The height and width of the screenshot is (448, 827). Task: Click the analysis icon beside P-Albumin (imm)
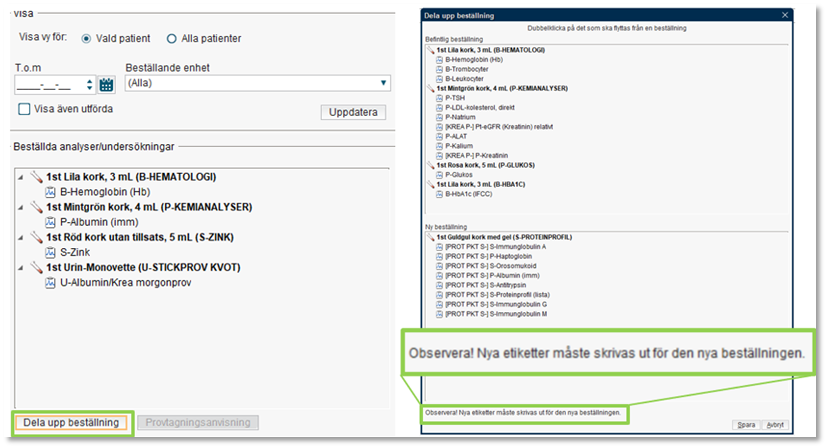coord(51,222)
